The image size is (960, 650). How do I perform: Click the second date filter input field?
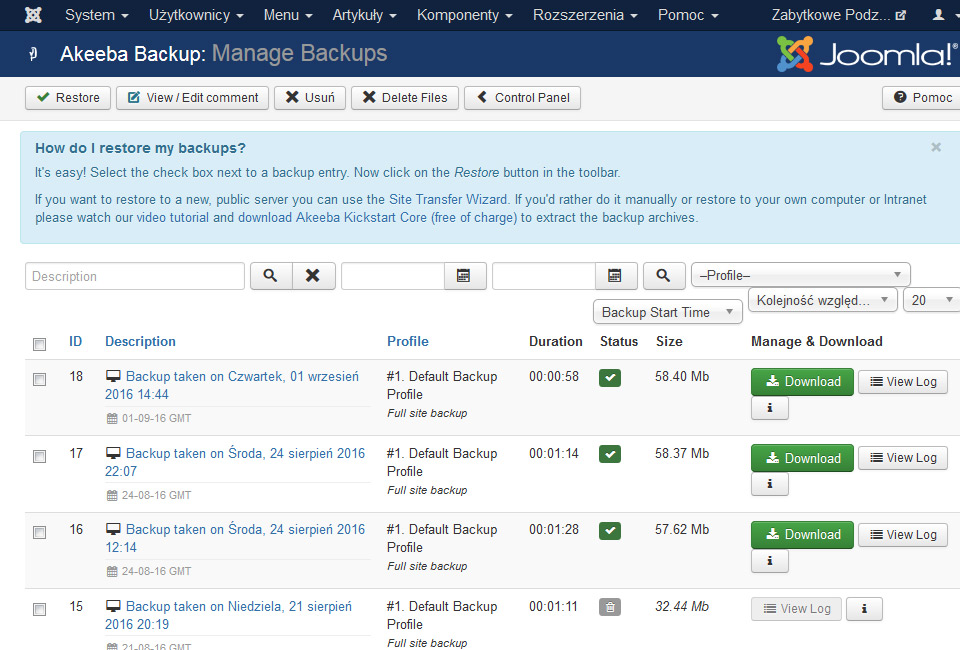click(x=544, y=276)
